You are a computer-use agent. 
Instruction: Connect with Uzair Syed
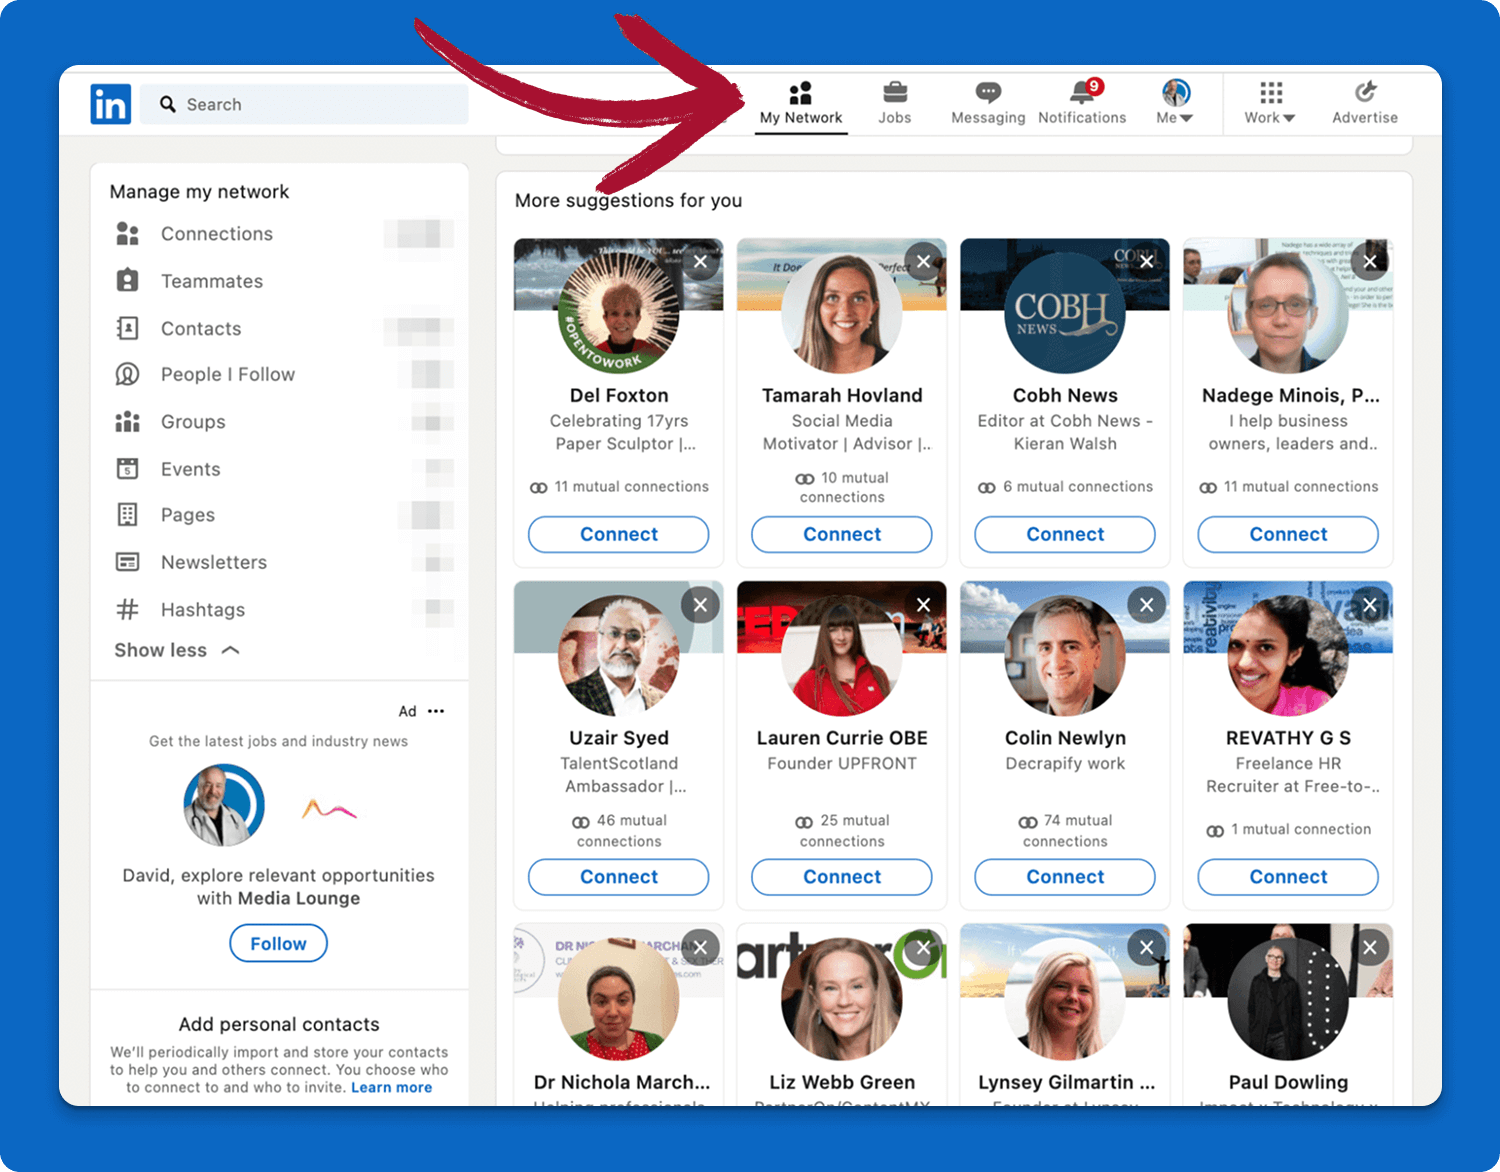click(x=619, y=877)
